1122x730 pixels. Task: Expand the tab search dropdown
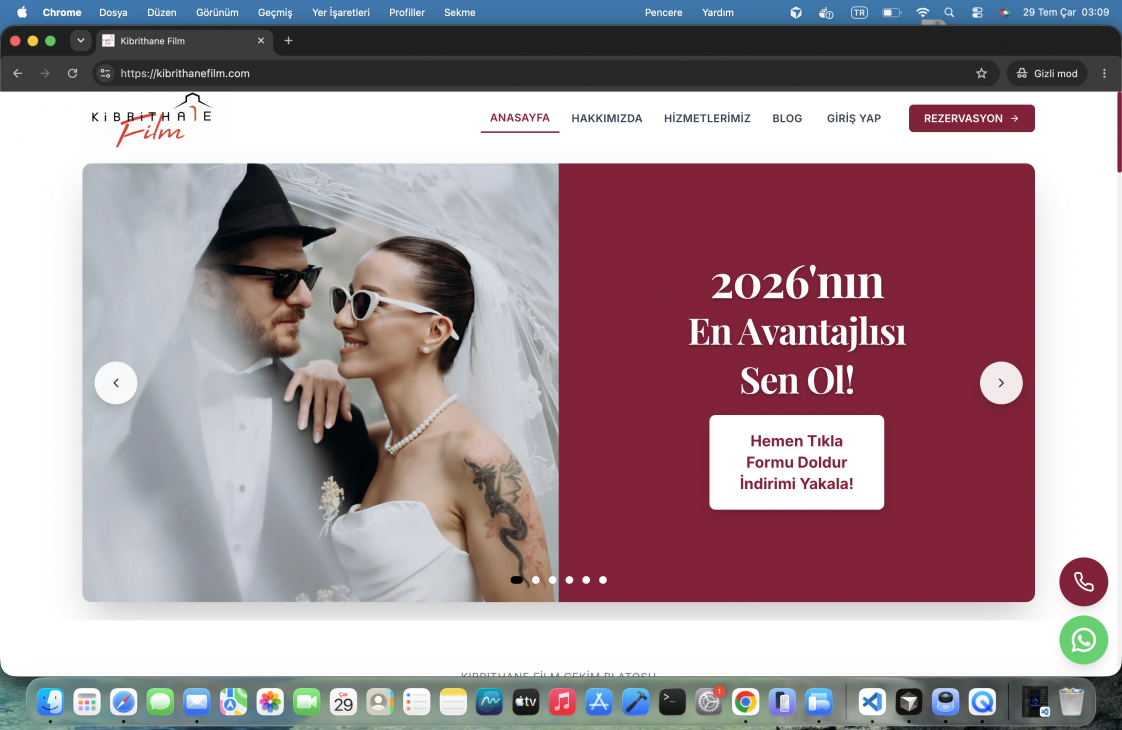coord(81,41)
